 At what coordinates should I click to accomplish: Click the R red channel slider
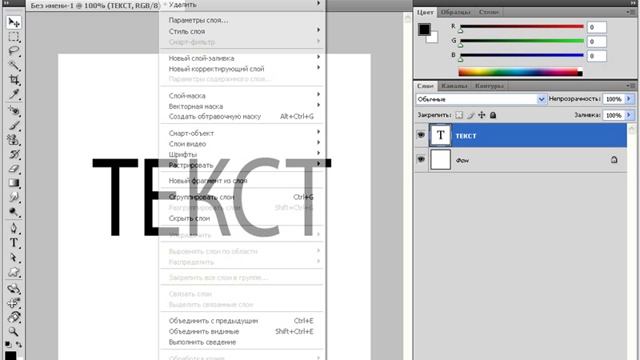click(x=522, y=27)
